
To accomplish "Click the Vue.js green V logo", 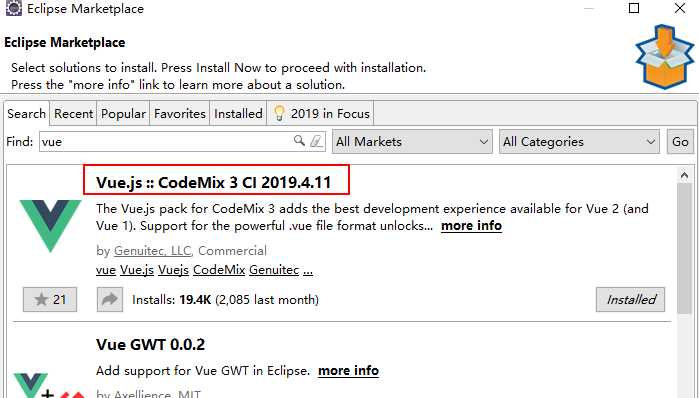I will pyautogui.click(x=50, y=226).
